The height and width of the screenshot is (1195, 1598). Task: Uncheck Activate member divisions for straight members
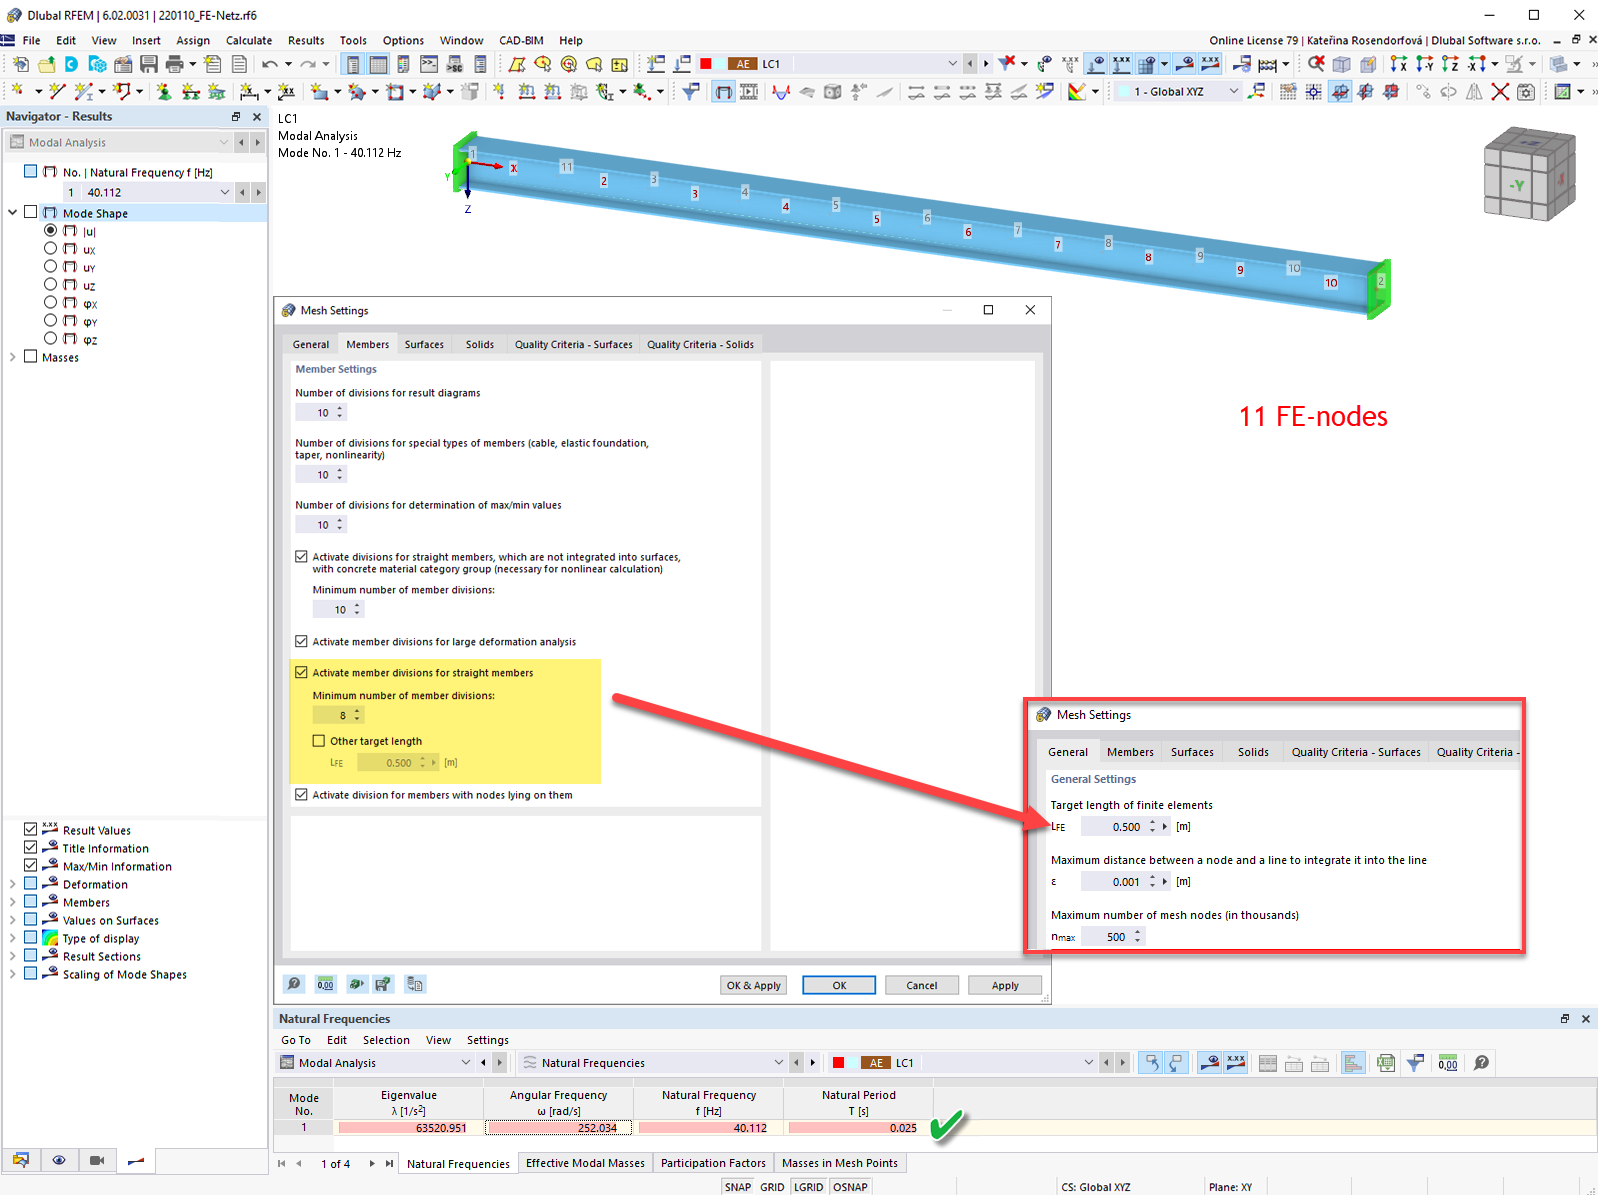click(301, 673)
